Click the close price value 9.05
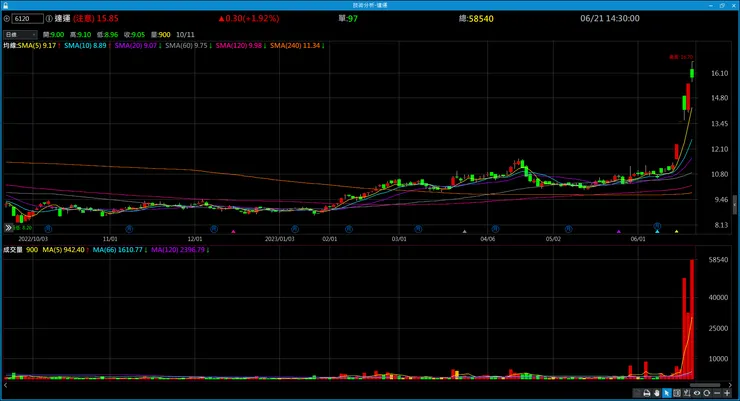The image size is (740, 401). pyautogui.click(x=138, y=34)
